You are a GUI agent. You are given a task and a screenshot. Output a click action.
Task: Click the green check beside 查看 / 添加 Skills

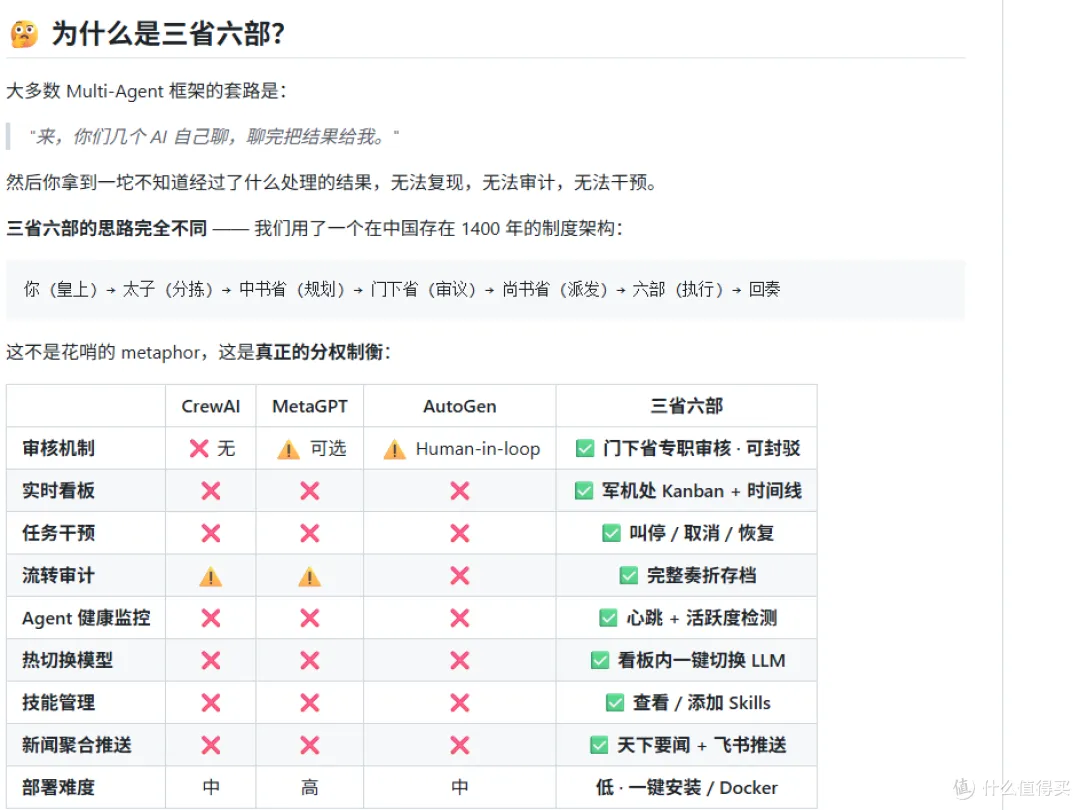point(615,703)
